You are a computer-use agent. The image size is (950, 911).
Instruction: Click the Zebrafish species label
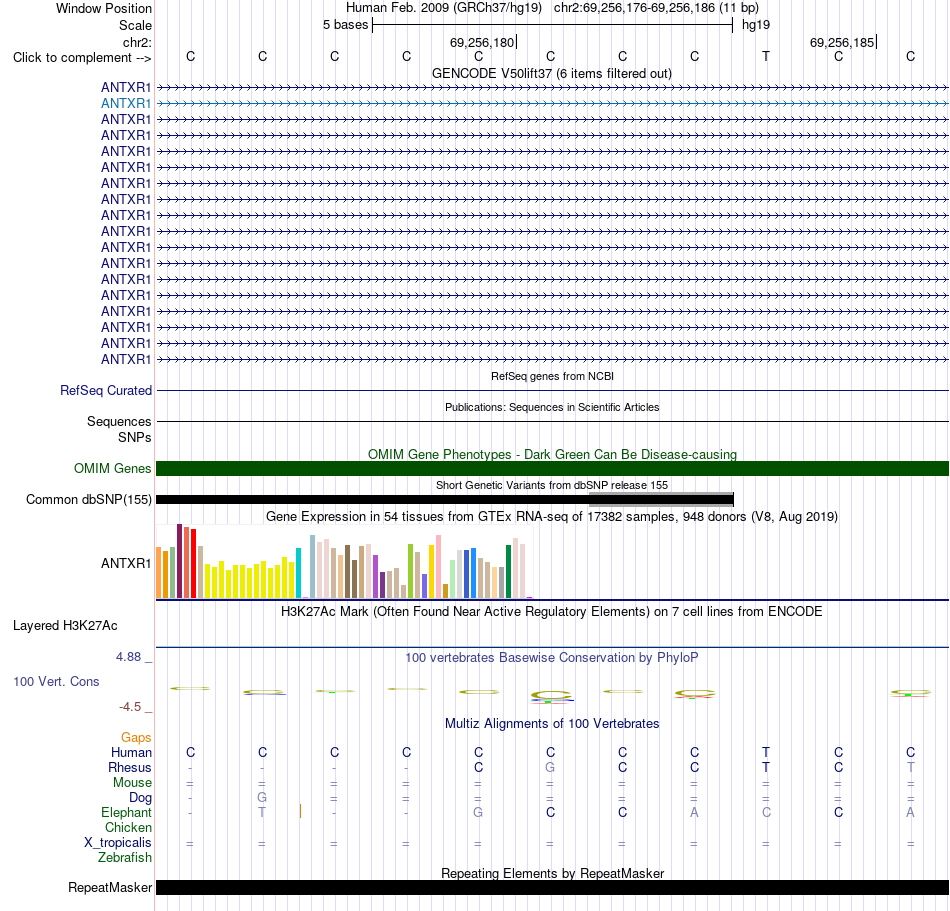125,858
